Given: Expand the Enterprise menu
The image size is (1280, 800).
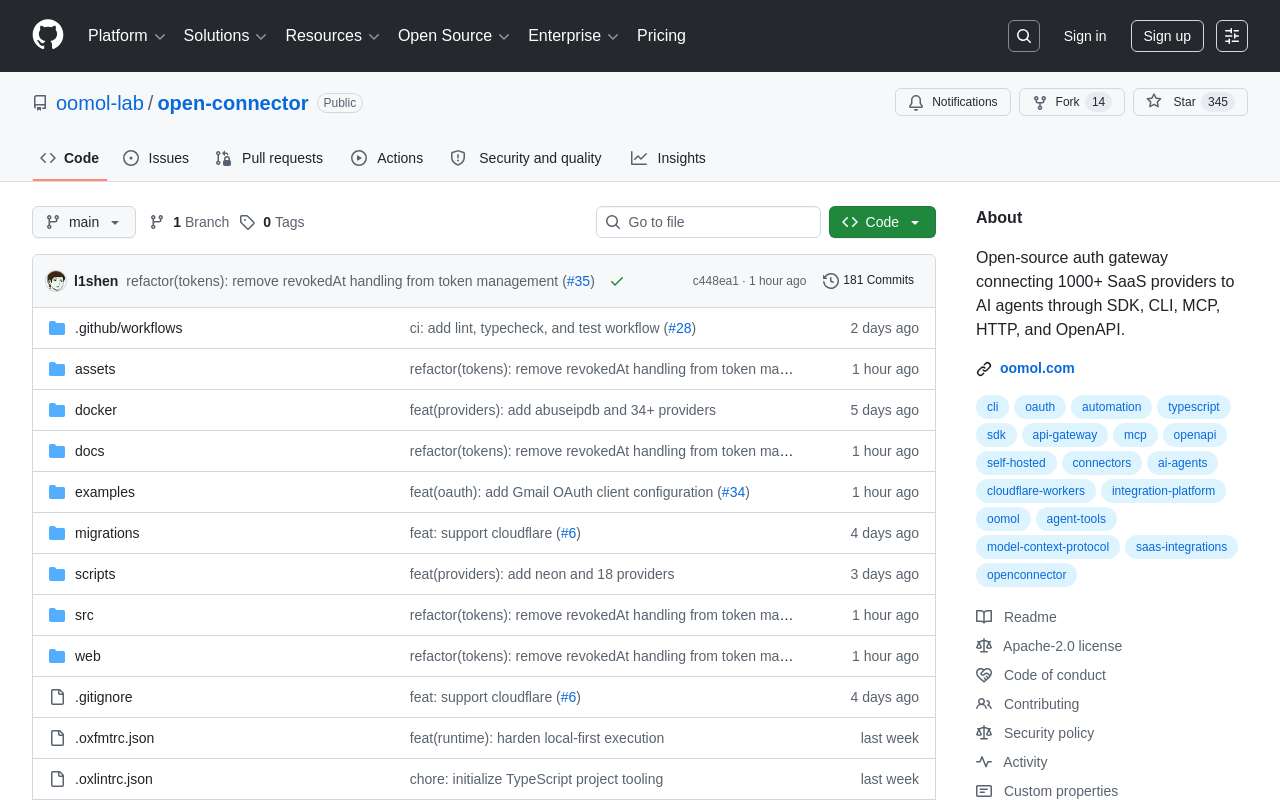Looking at the screenshot, I should pos(574,36).
